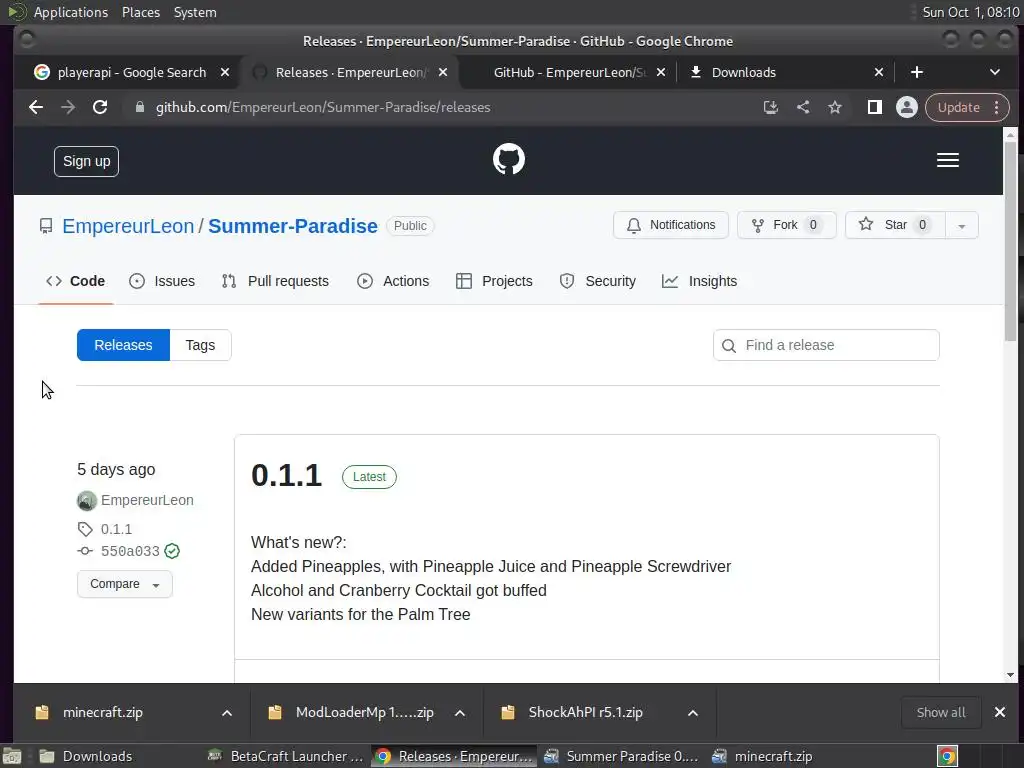
Task: Click the site lock icon in the address bar
Action: tap(139, 107)
